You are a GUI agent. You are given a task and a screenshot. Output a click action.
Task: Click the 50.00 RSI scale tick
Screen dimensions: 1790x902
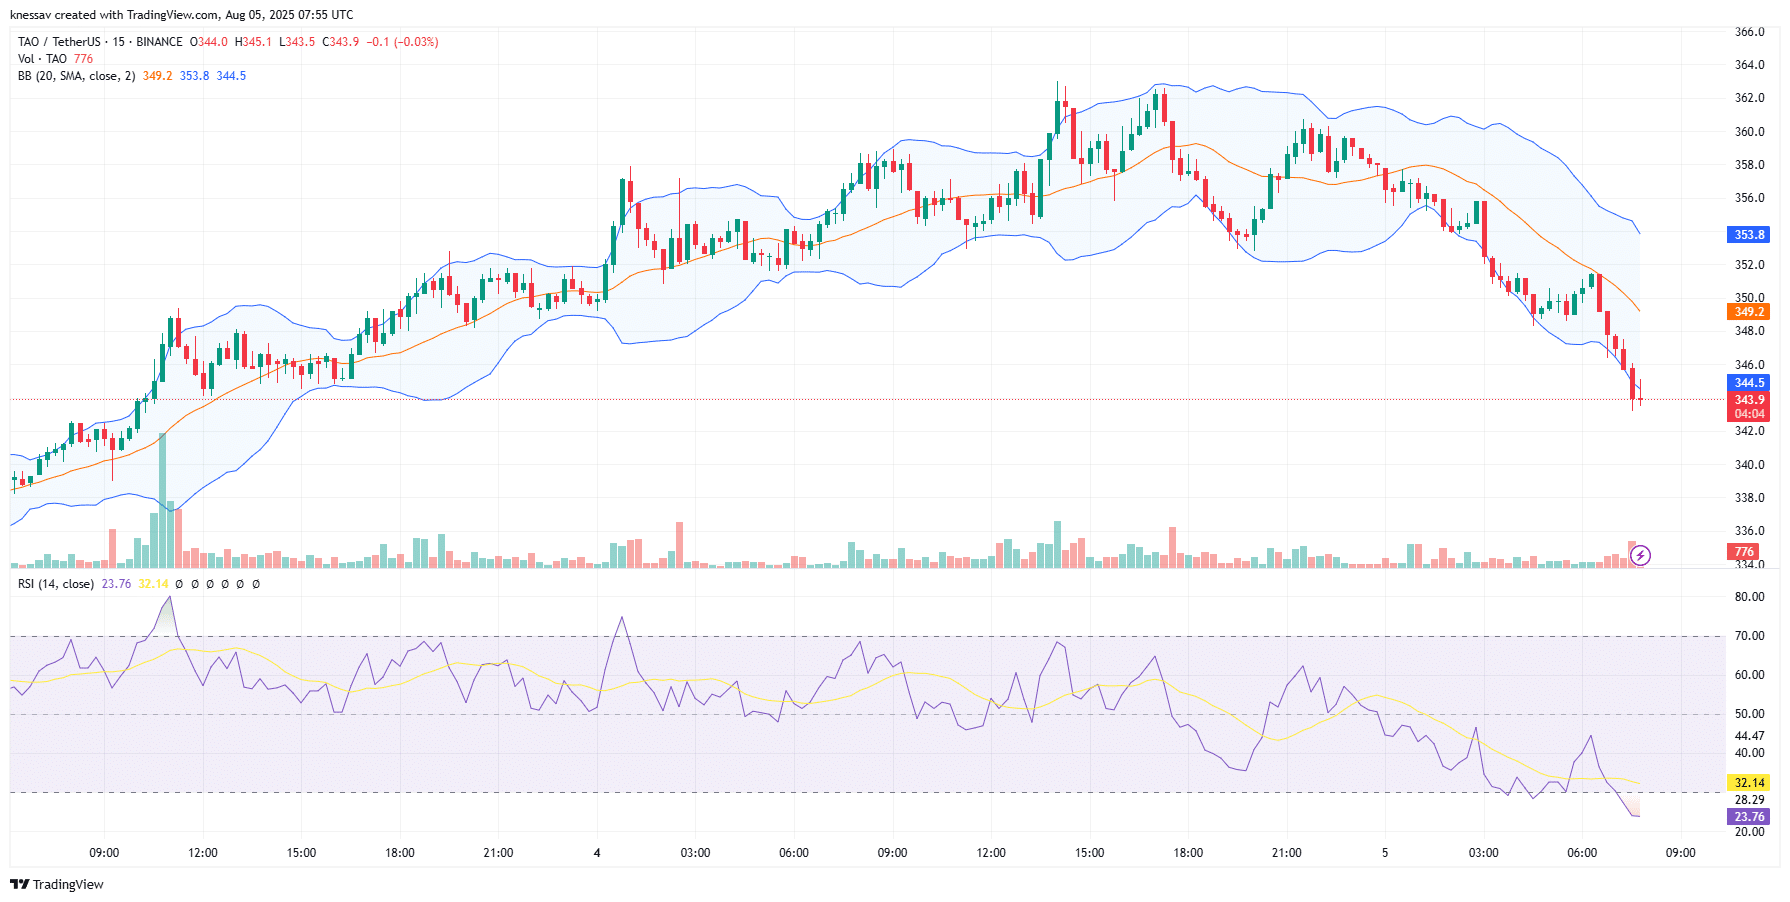tap(1749, 714)
